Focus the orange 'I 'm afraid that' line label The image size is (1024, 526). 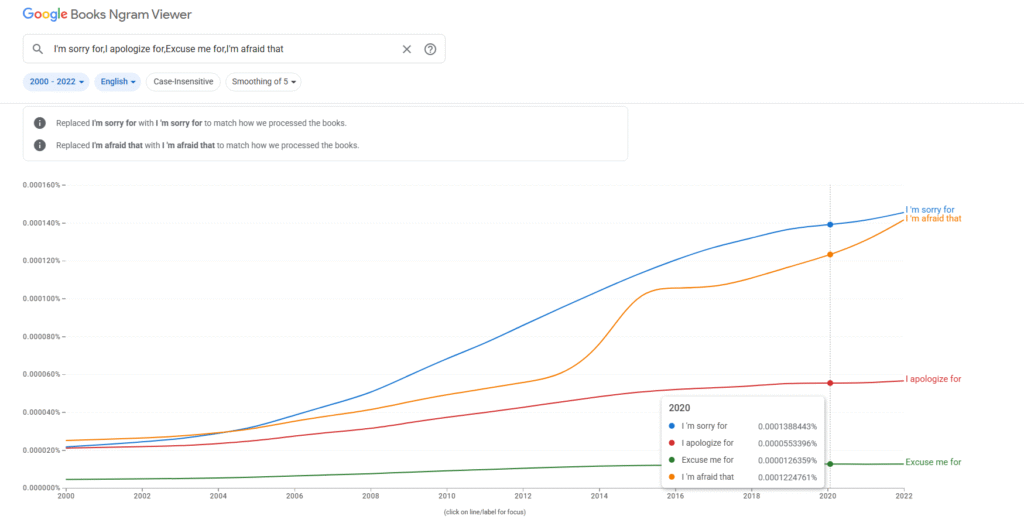coord(933,218)
